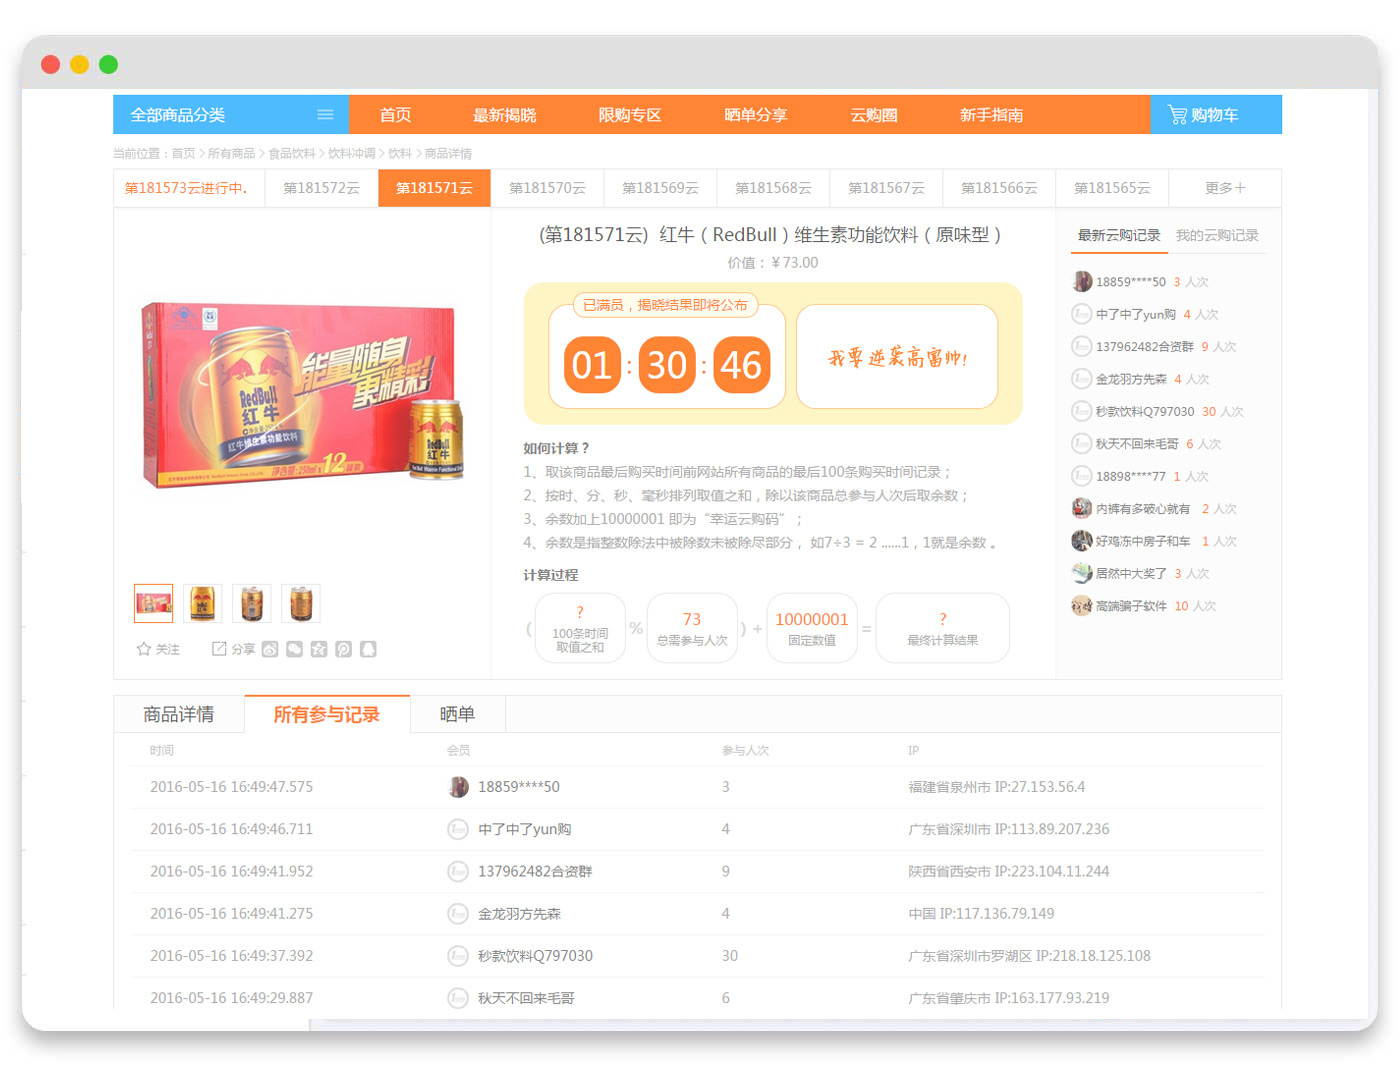This screenshot has width=1400, height=1066.
Task: Select period tab 第181568云
Action: point(773,188)
